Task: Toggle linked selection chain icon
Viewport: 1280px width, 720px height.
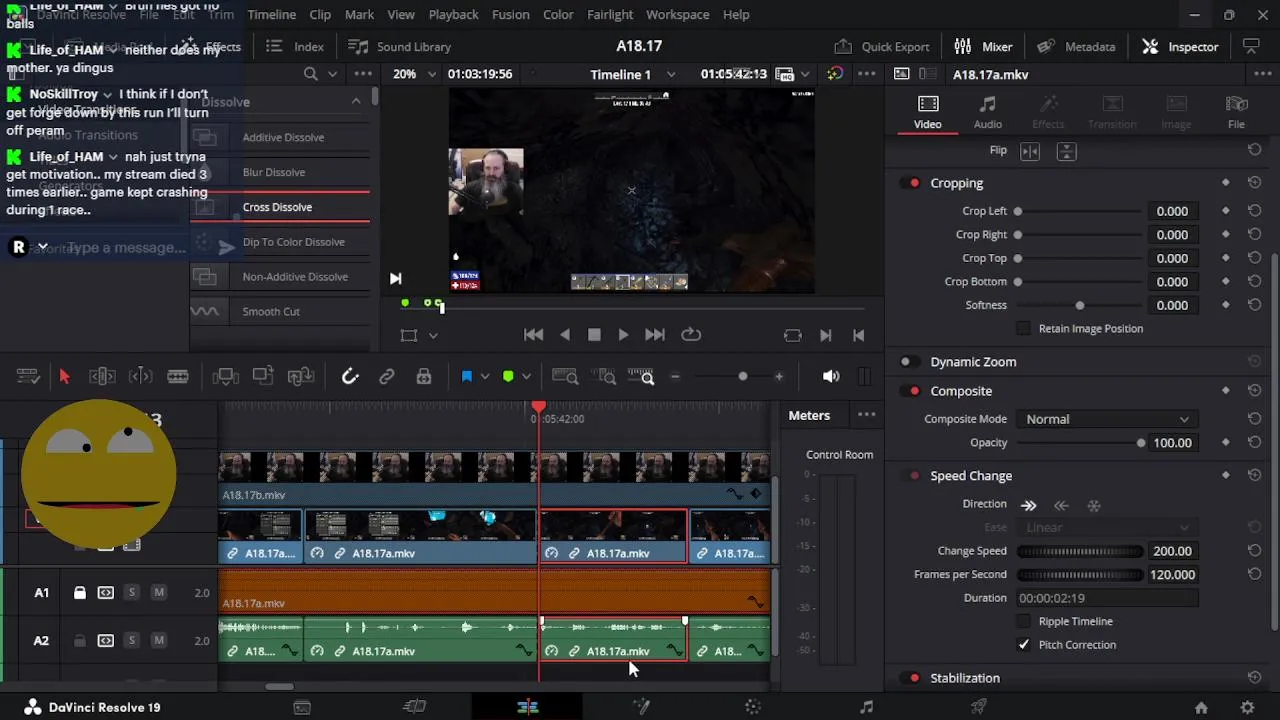Action: (387, 377)
